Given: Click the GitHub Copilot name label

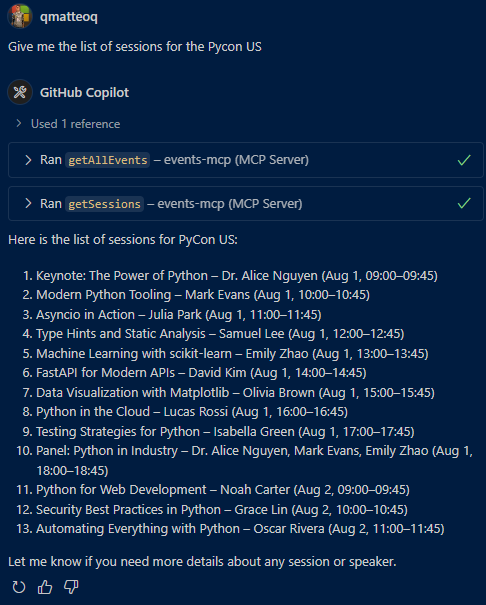Looking at the screenshot, I should tap(84, 93).
